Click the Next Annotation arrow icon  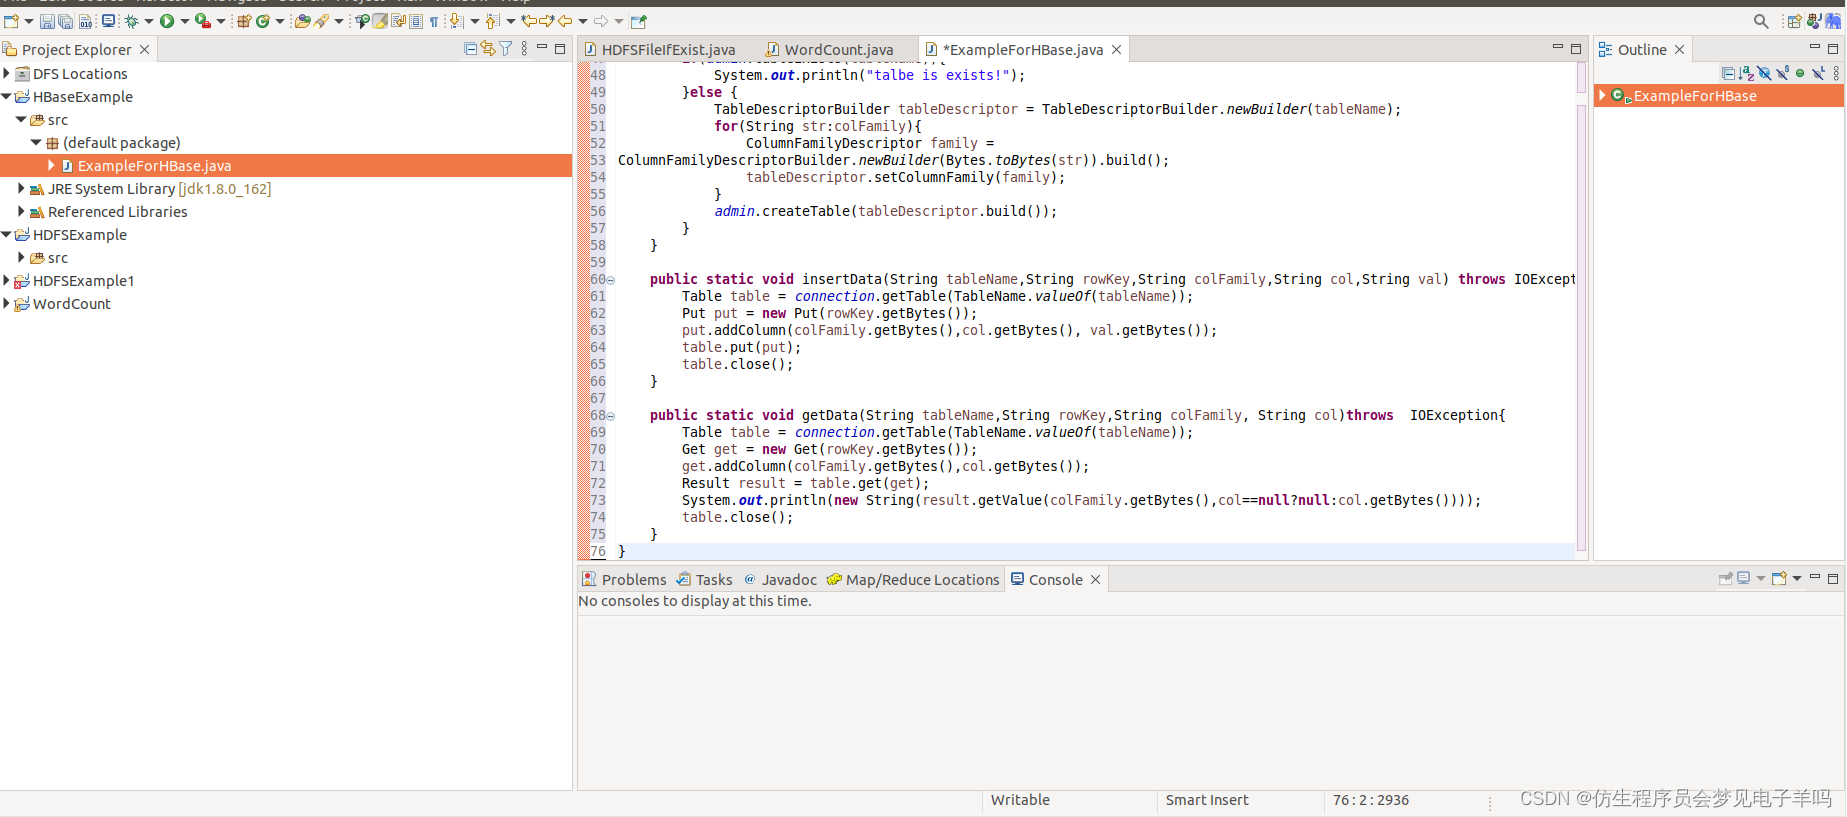pyautogui.click(x=456, y=21)
